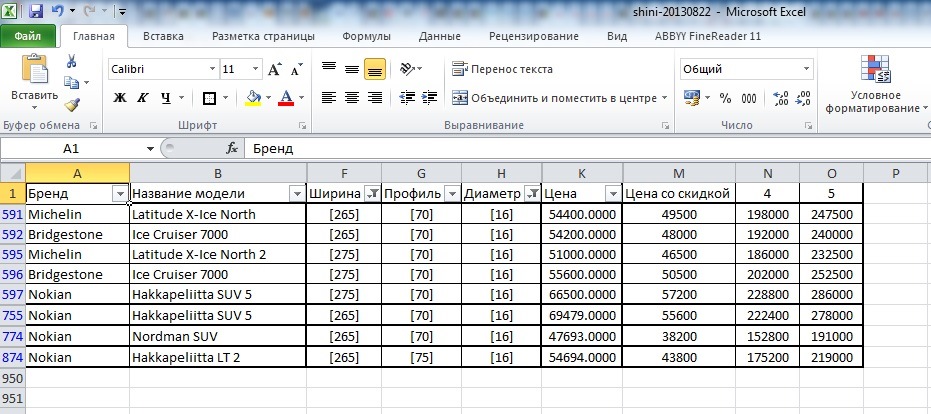Click the decrease indent icon

coord(407,97)
